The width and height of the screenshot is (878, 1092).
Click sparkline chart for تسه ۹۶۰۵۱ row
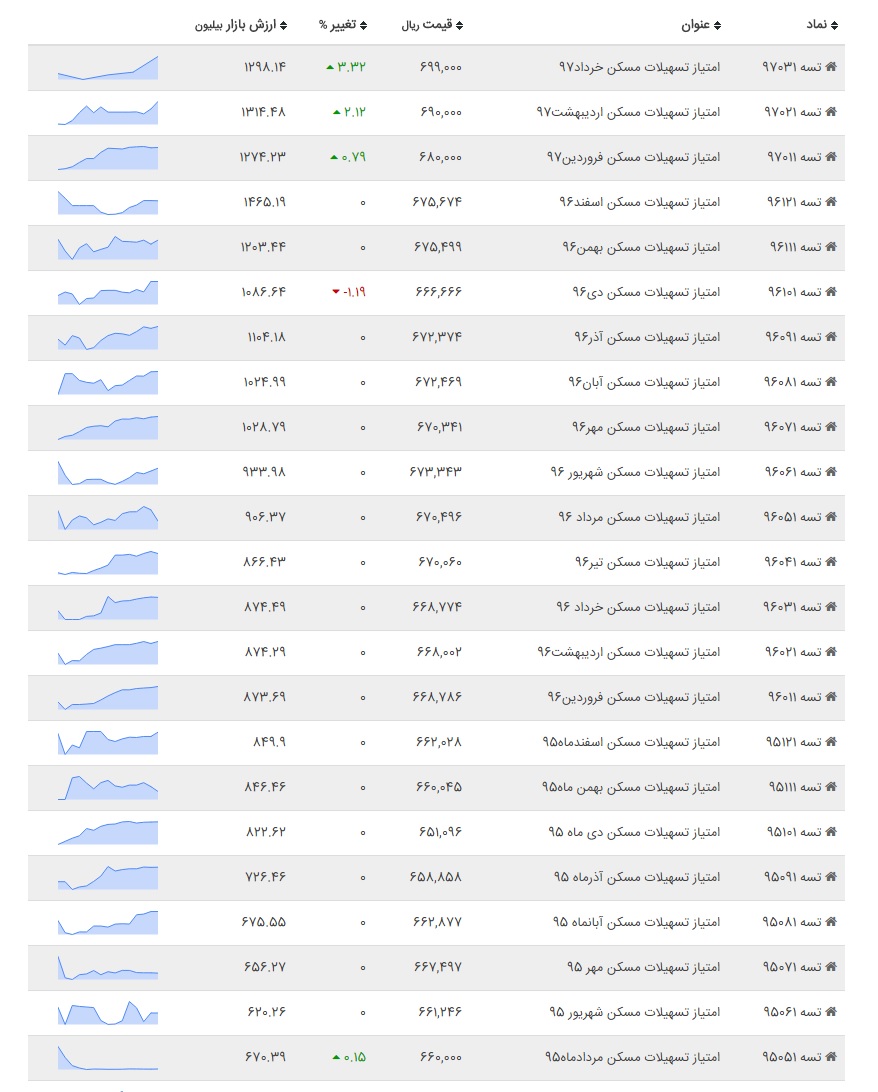pos(108,517)
